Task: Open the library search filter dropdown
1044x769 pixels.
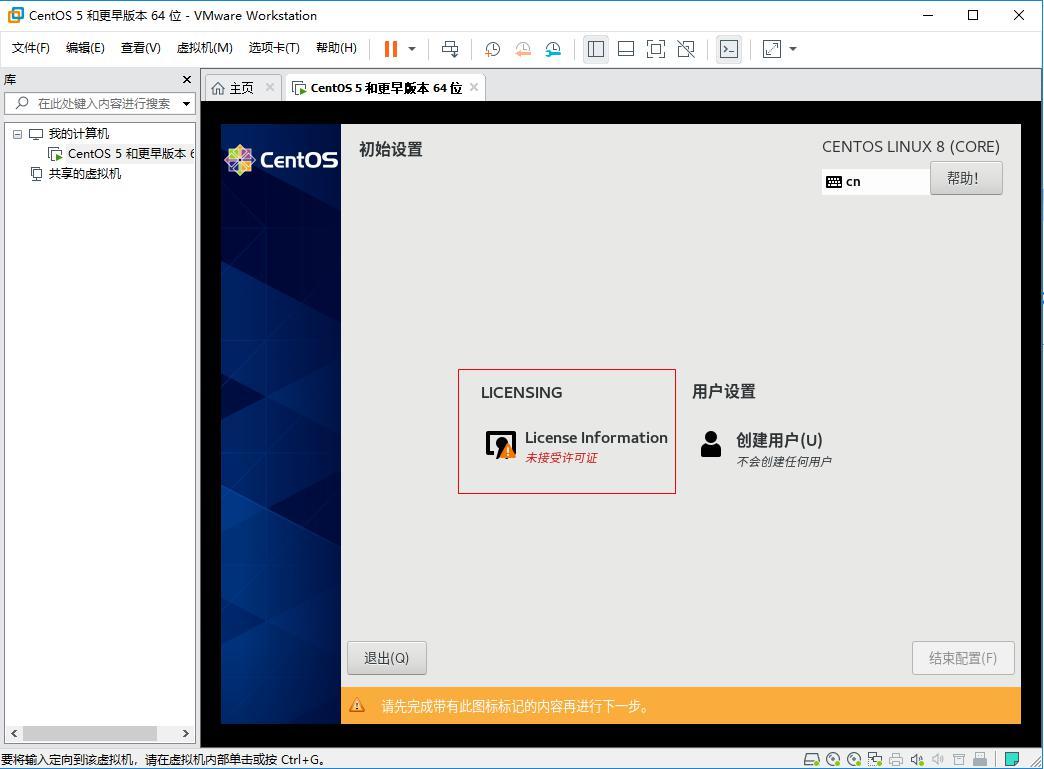Action: point(188,102)
